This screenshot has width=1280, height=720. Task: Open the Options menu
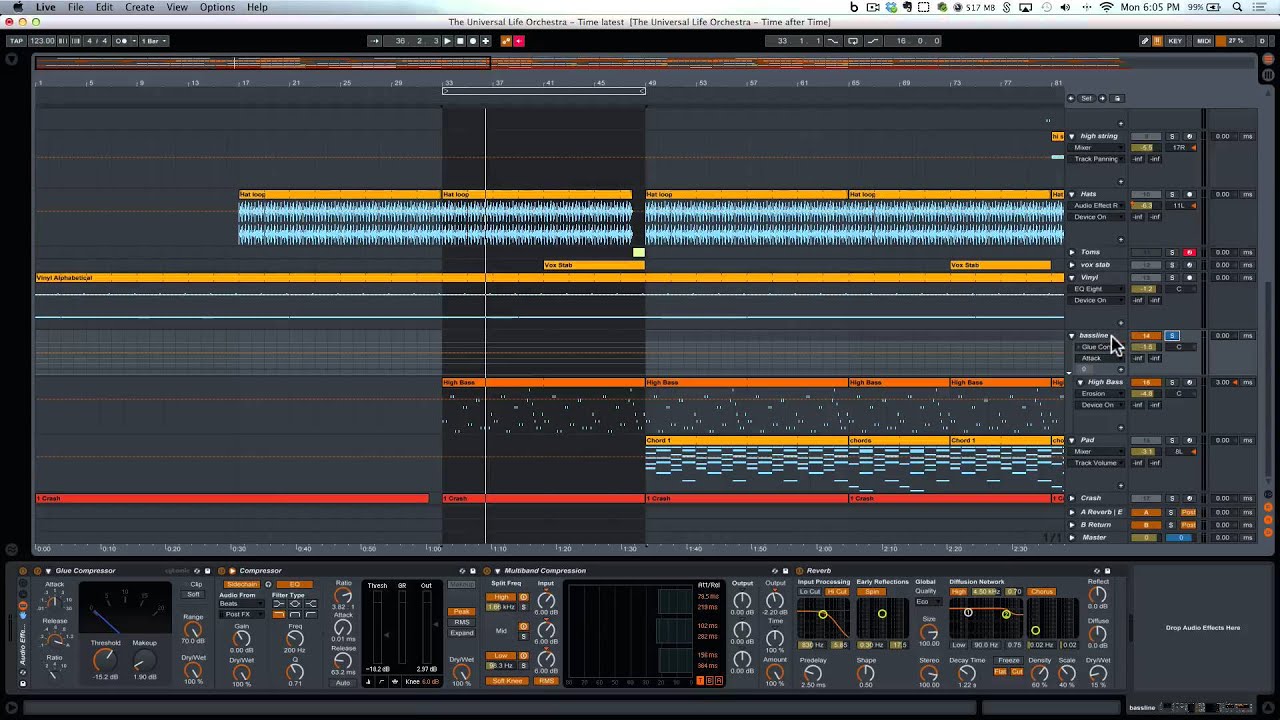click(x=217, y=7)
